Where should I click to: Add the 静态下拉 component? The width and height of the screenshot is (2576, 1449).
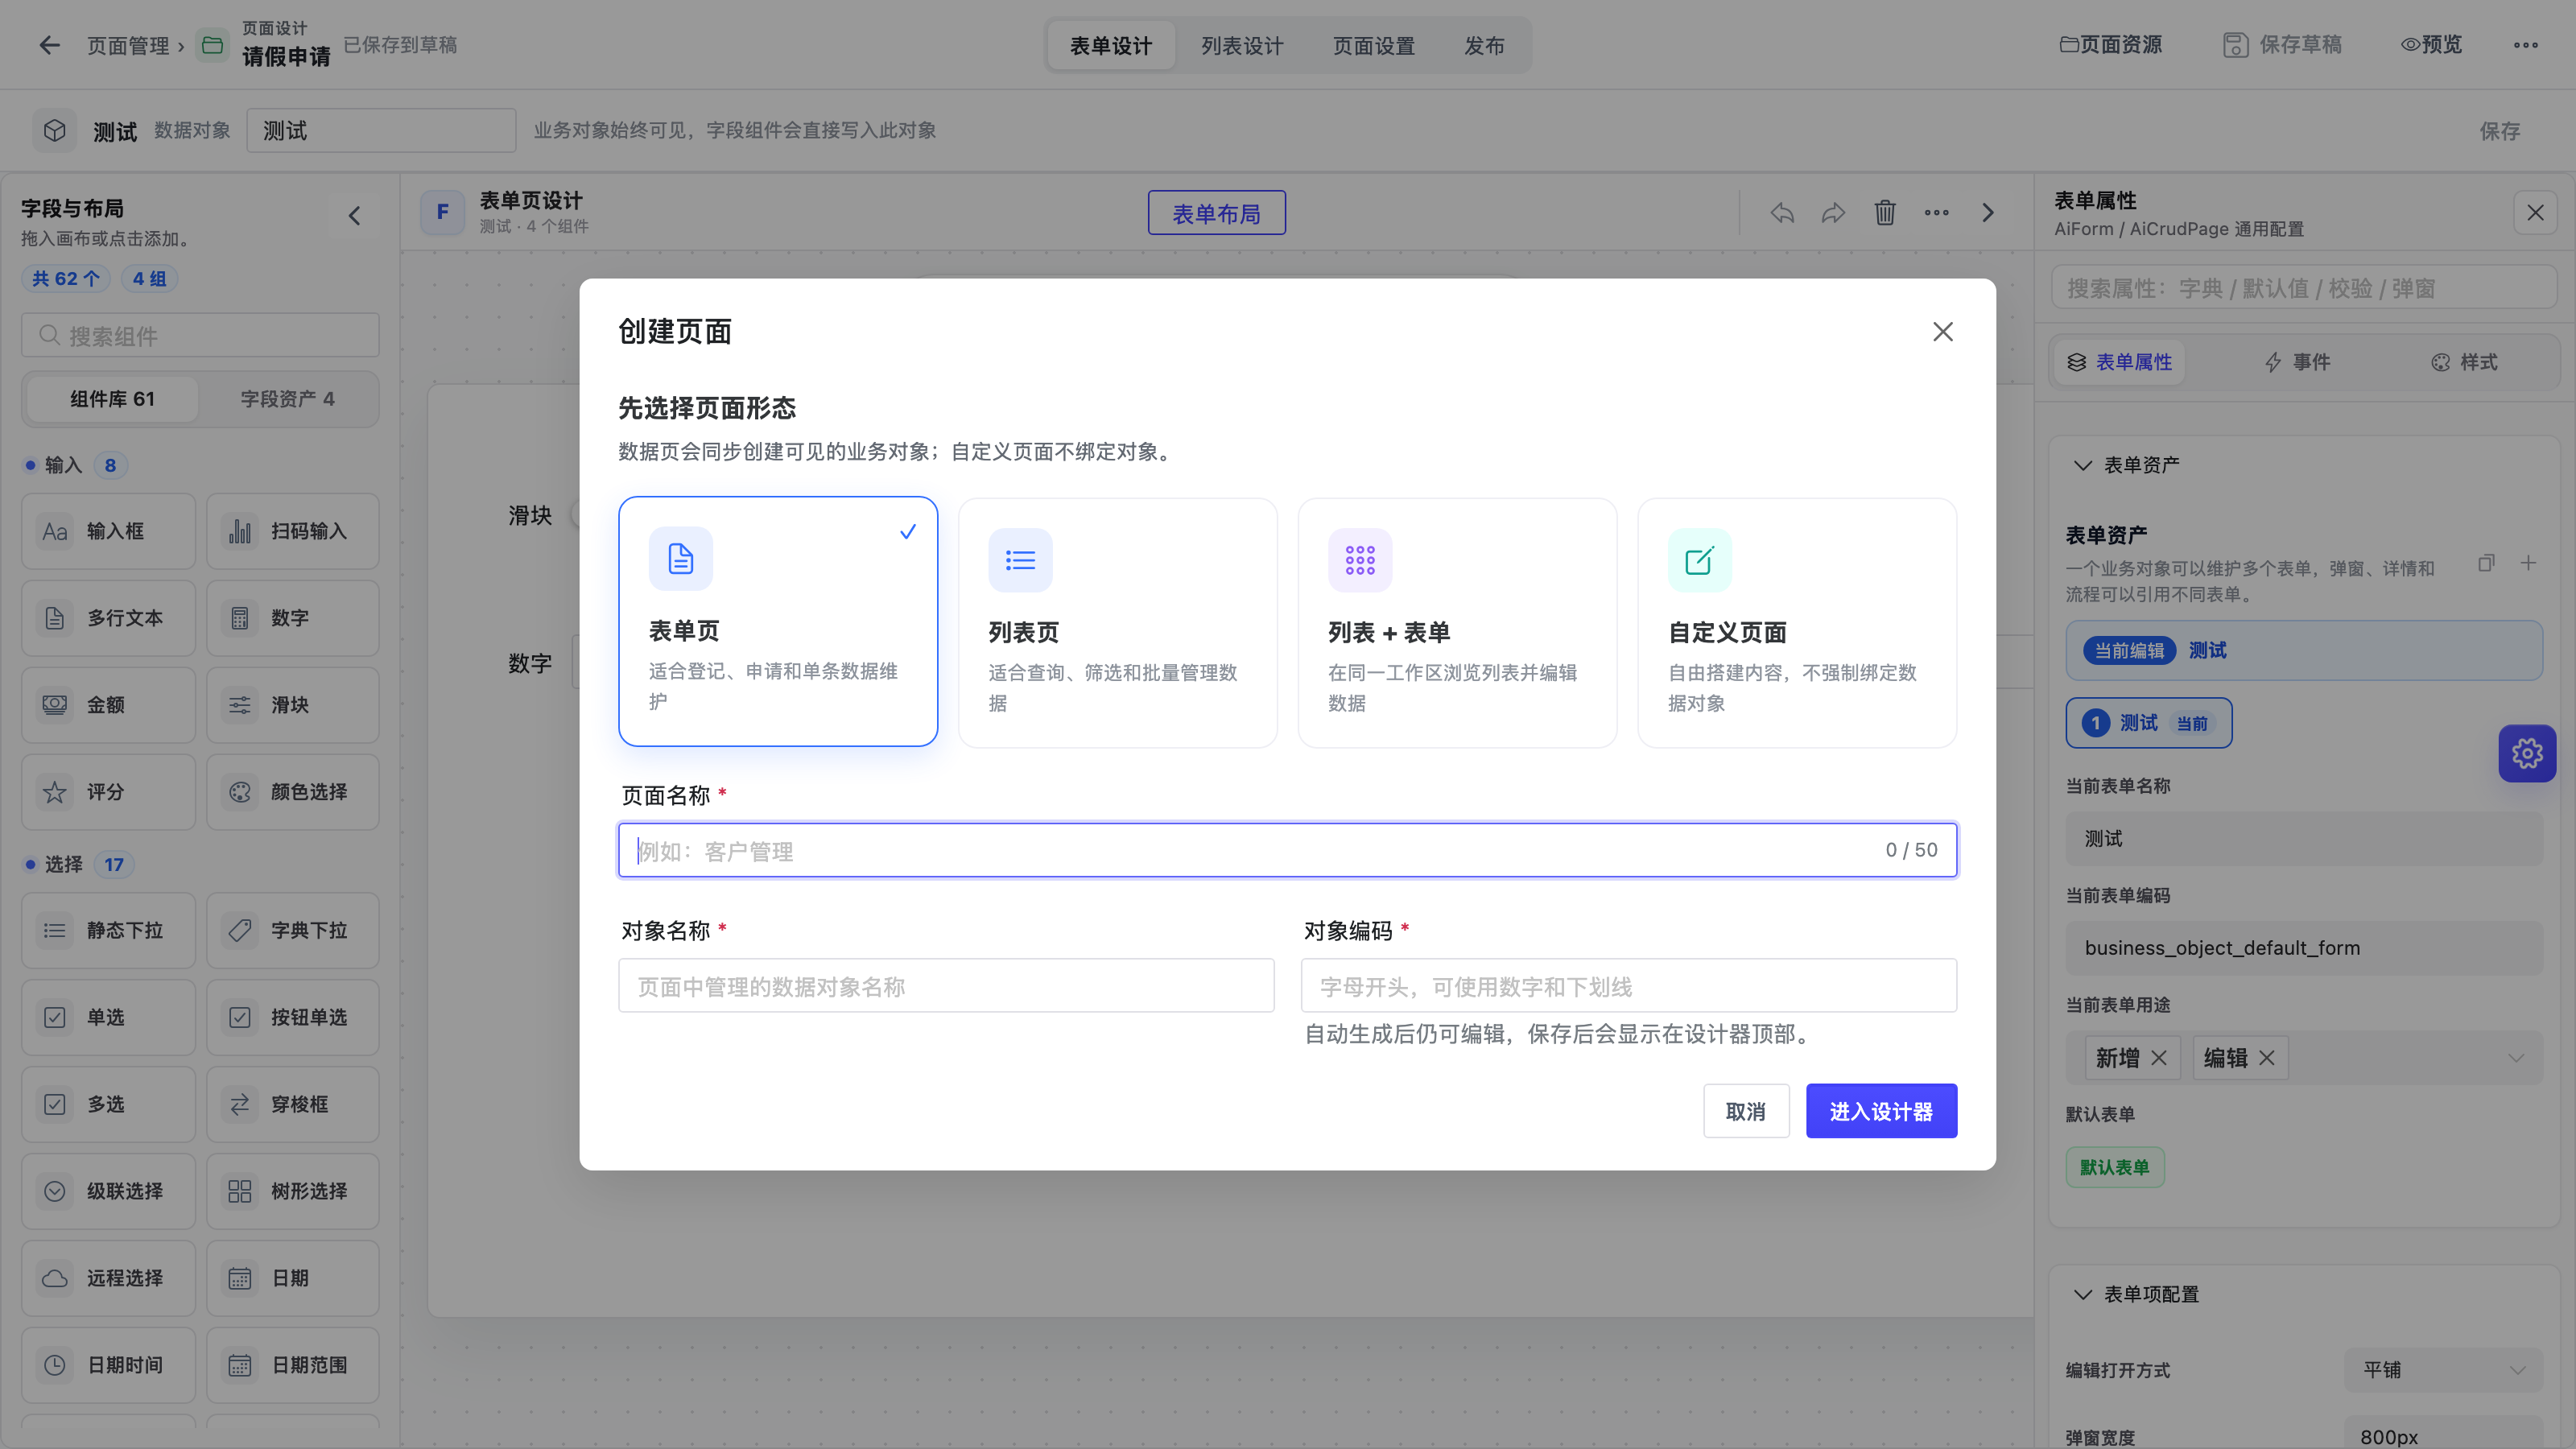pyautogui.click(x=109, y=930)
